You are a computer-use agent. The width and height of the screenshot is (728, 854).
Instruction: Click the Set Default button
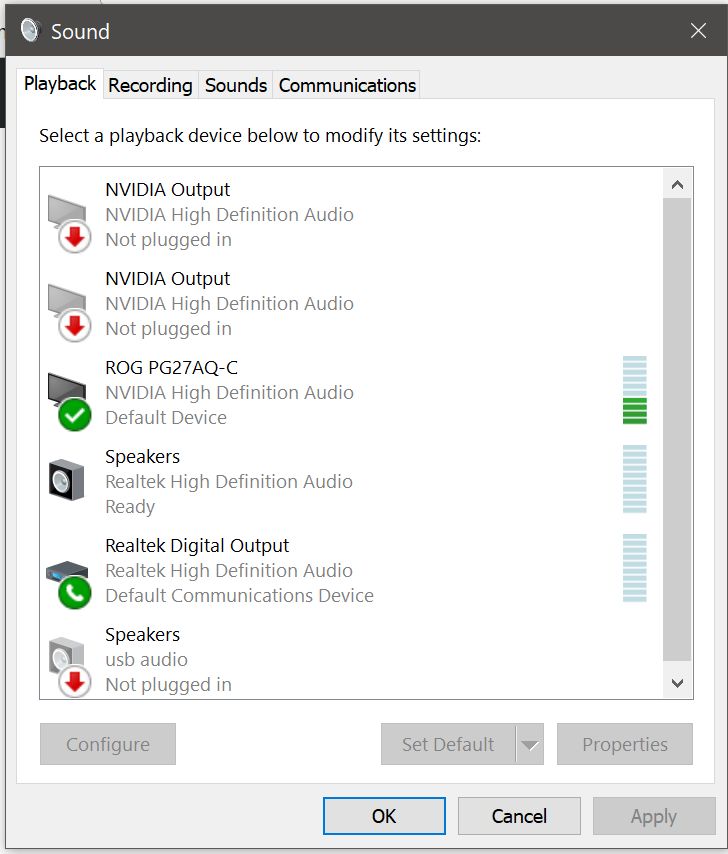pos(448,744)
